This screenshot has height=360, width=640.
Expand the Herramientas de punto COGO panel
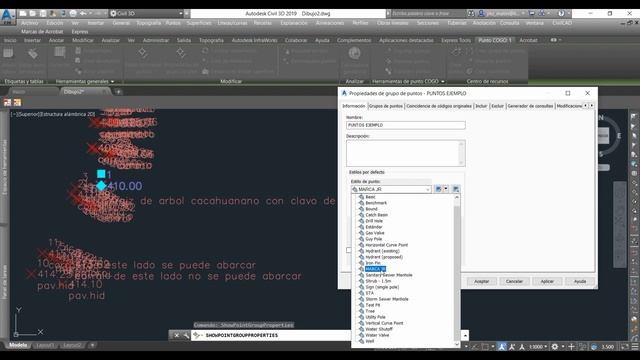pyautogui.click(x=408, y=81)
